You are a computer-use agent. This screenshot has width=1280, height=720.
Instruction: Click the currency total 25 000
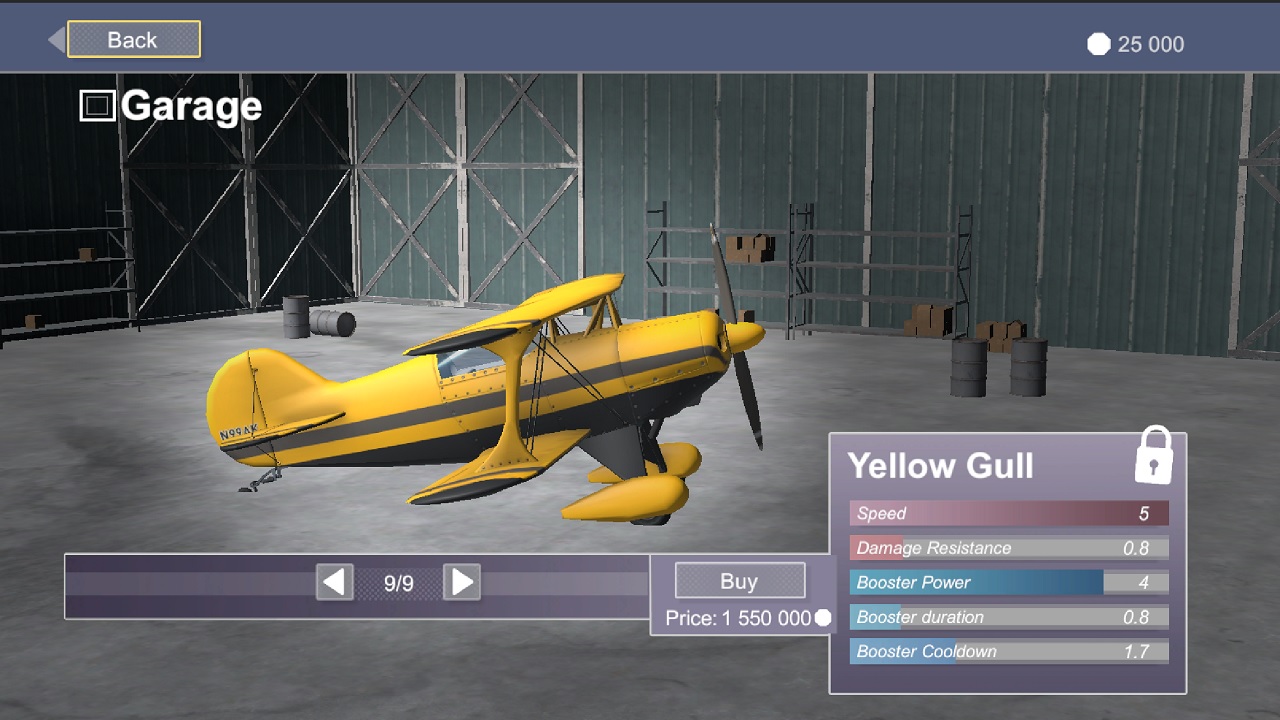1150,44
